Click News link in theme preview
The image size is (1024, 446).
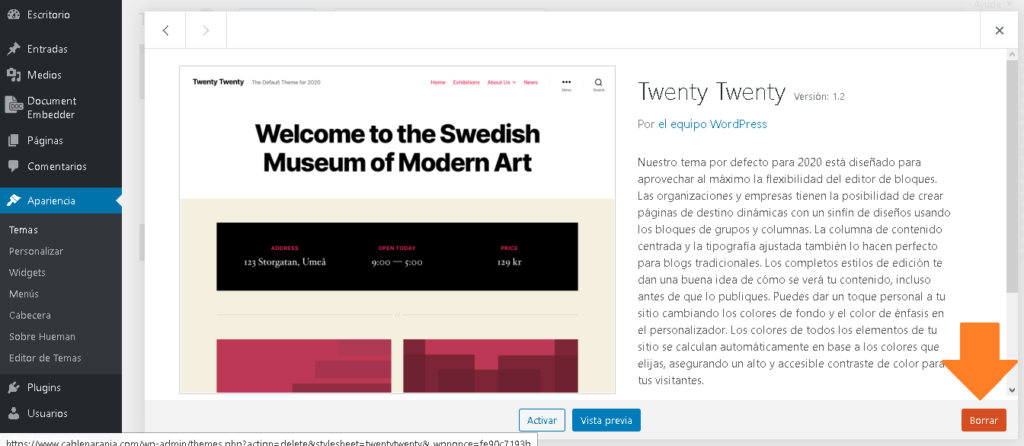click(530, 82)
